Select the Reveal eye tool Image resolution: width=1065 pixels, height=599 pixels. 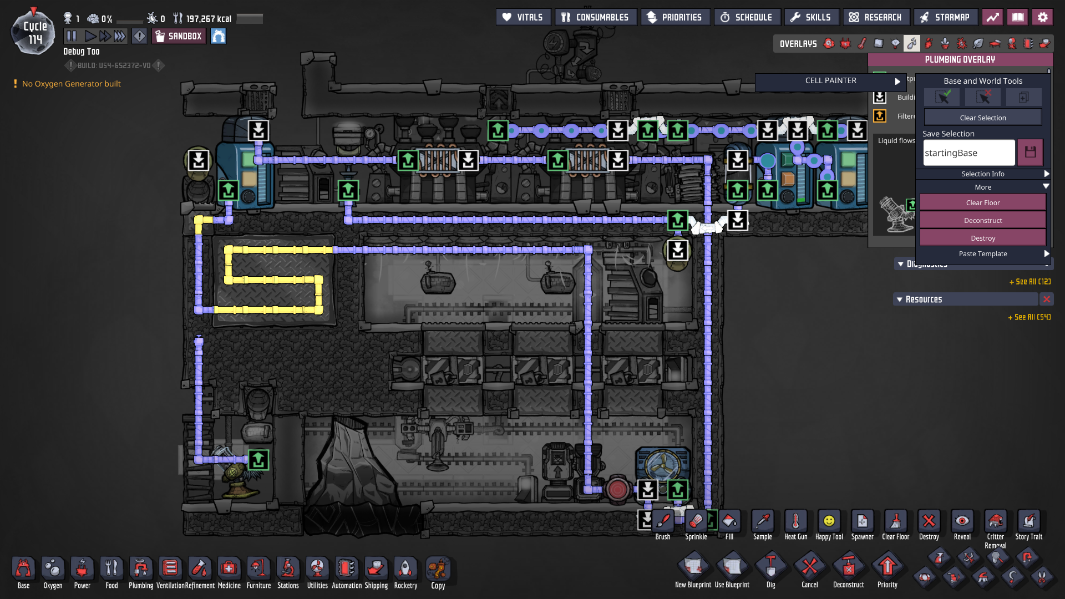(x=962, y=522)
